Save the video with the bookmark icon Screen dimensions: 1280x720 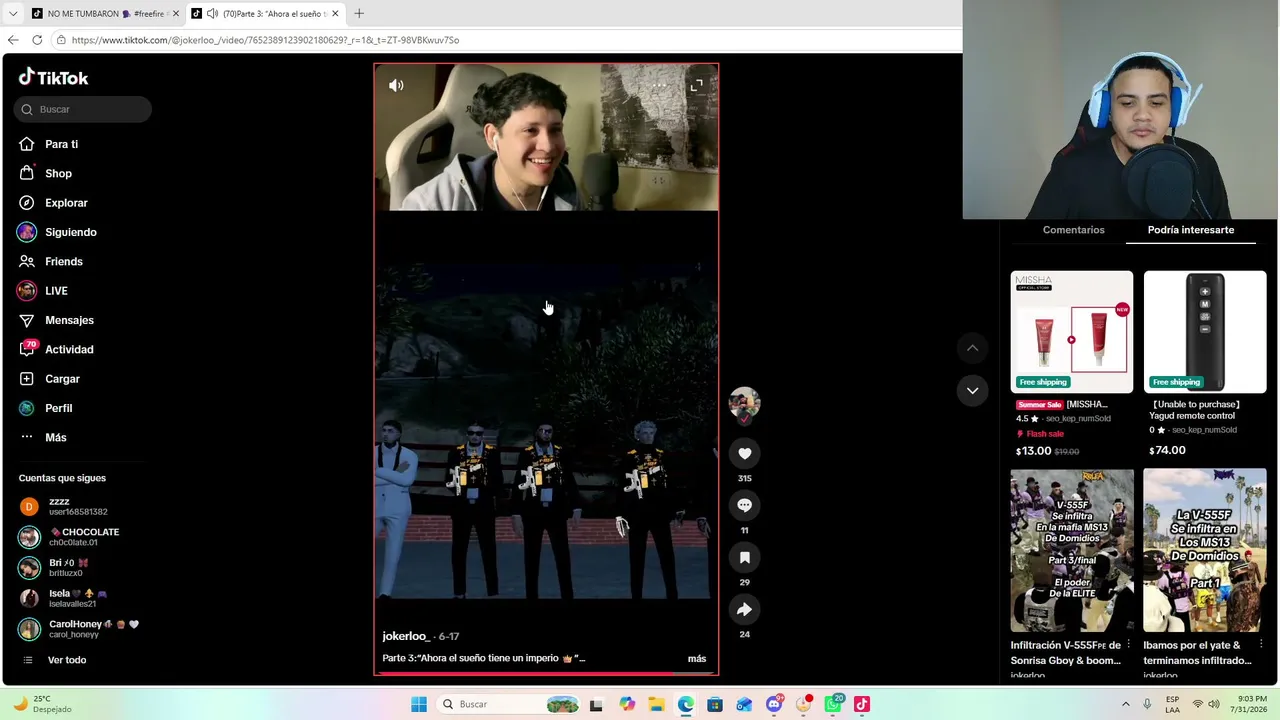[x=744, y=557]
